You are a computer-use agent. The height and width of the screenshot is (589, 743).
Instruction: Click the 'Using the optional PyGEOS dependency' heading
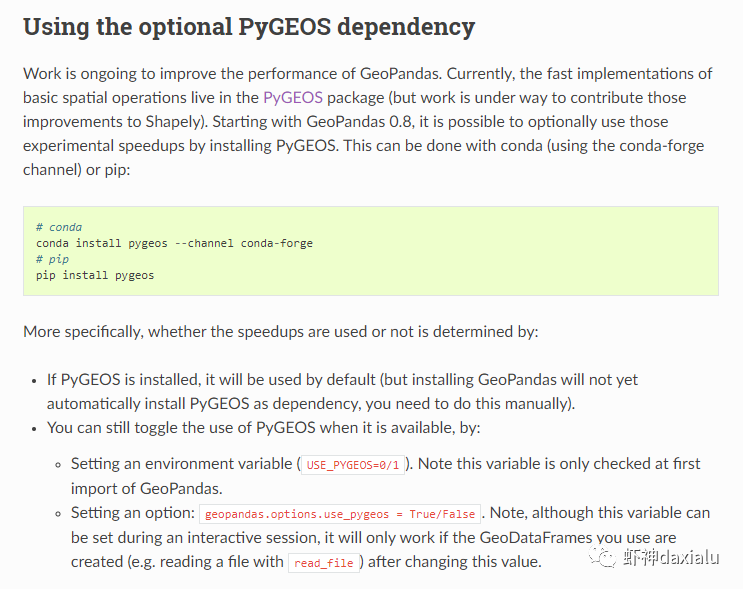pos(249,27)
